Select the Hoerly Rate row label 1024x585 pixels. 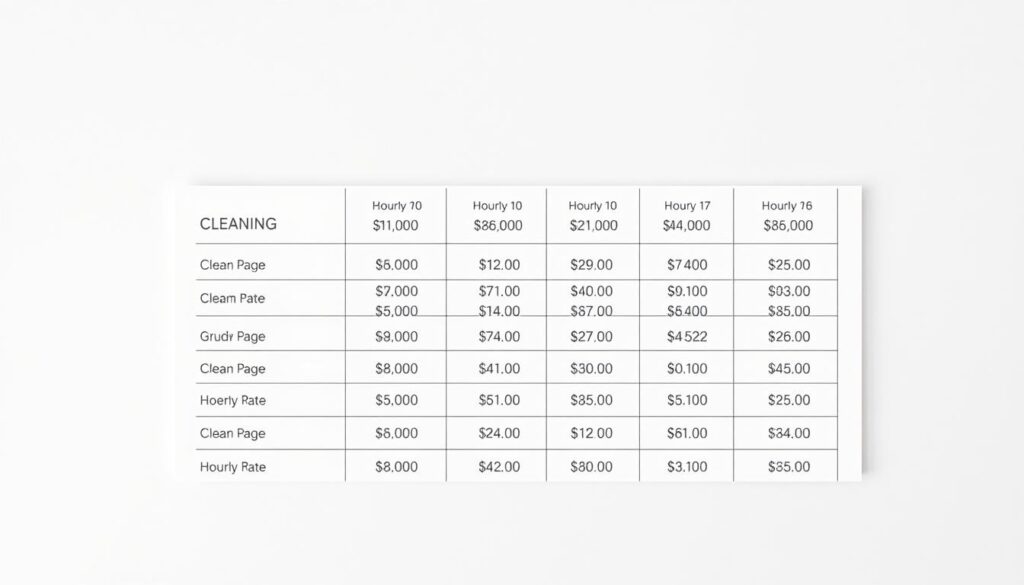click(232, 400)
